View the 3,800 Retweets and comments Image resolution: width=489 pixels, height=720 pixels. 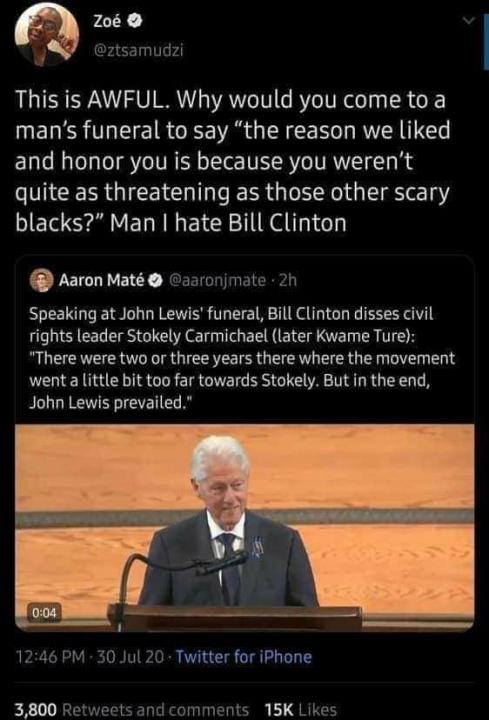click(132, 709)
